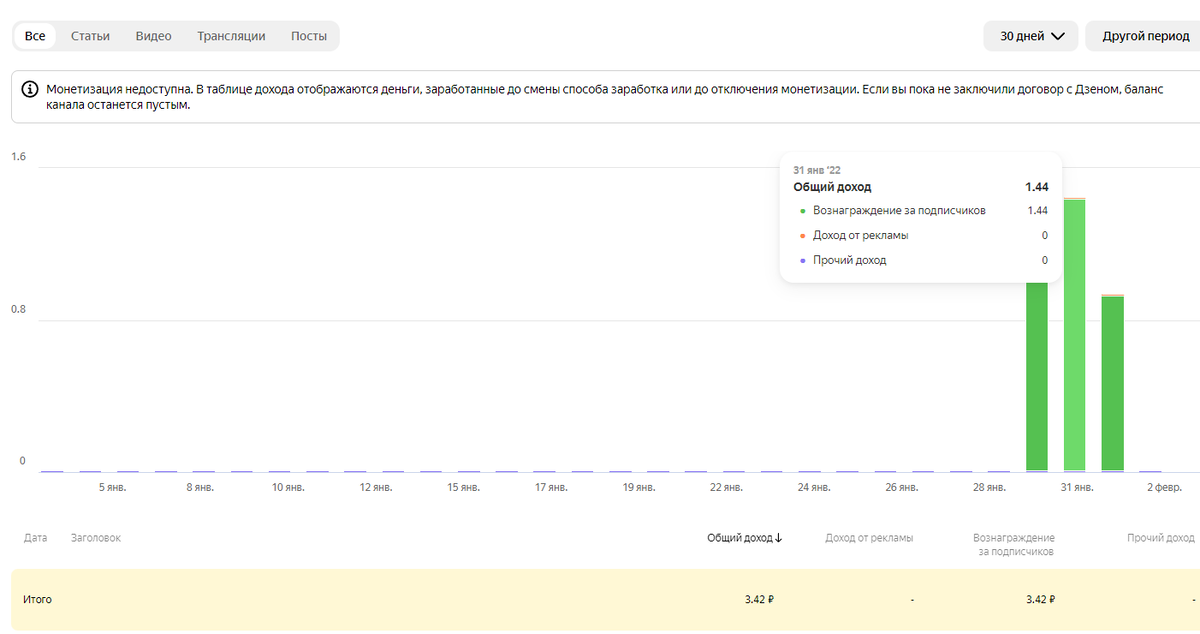The image size is (1200, 634).
Task: Click the "17 янв." axis label
Action: pos(551,487)
